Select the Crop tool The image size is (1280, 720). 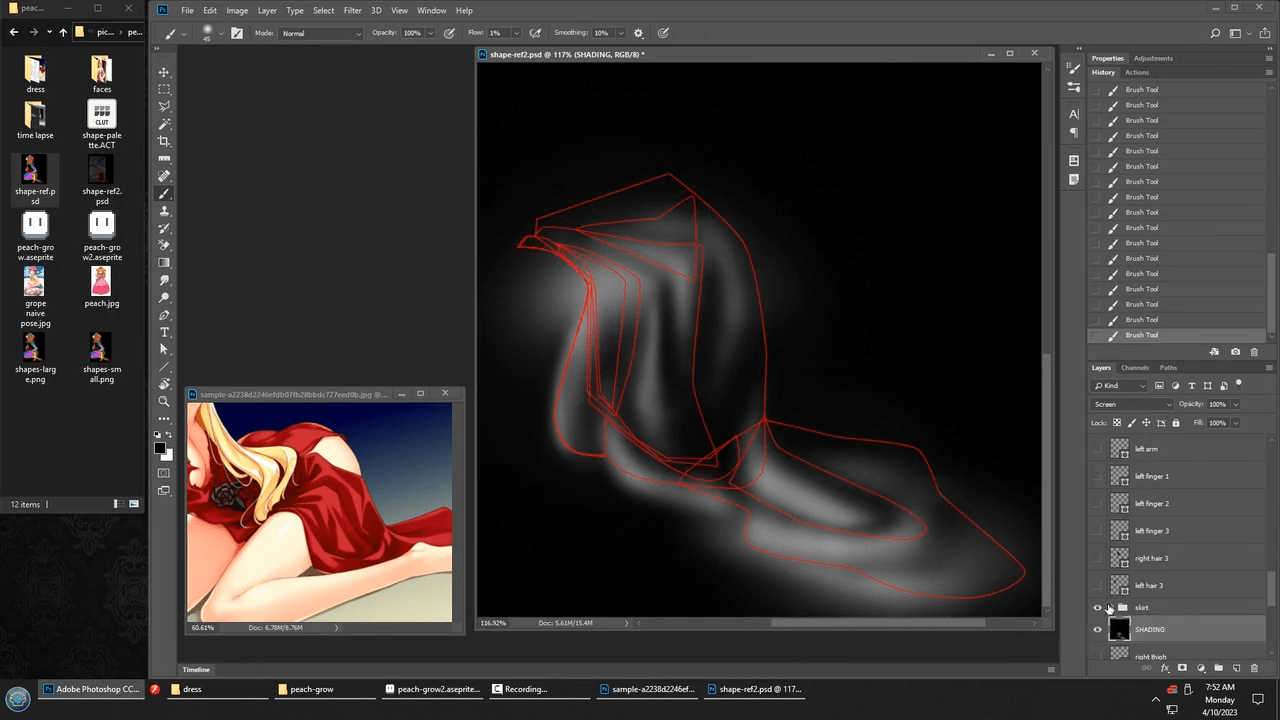(164, 141)
